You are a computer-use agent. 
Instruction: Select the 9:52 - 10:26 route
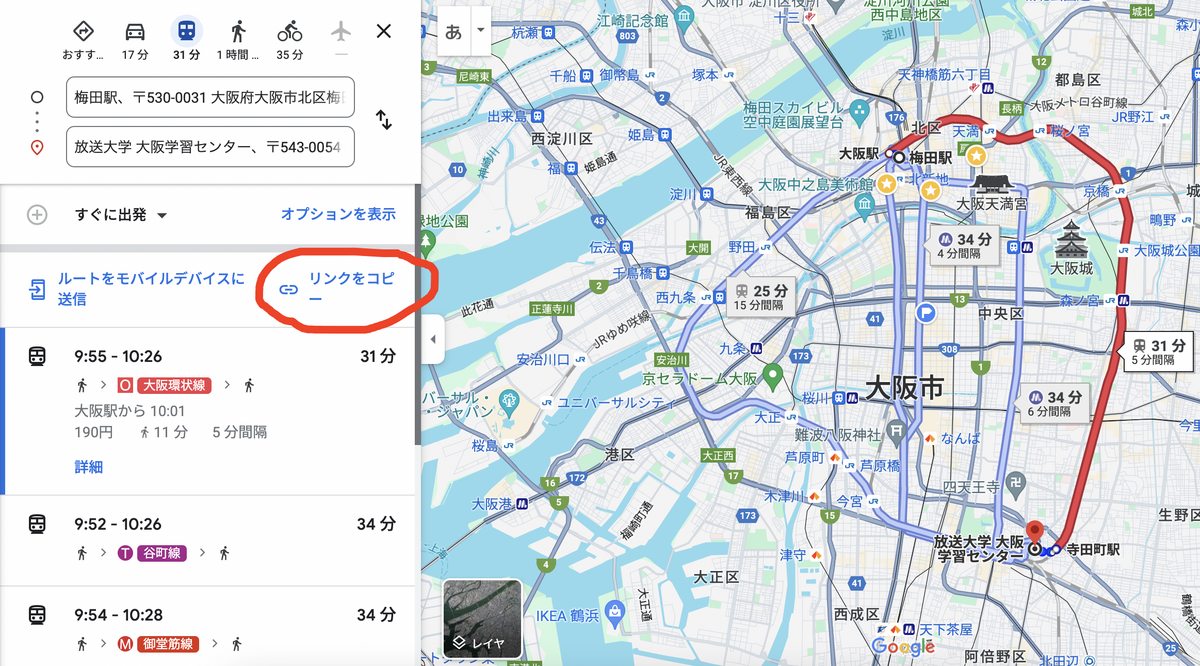pos(207,540)
